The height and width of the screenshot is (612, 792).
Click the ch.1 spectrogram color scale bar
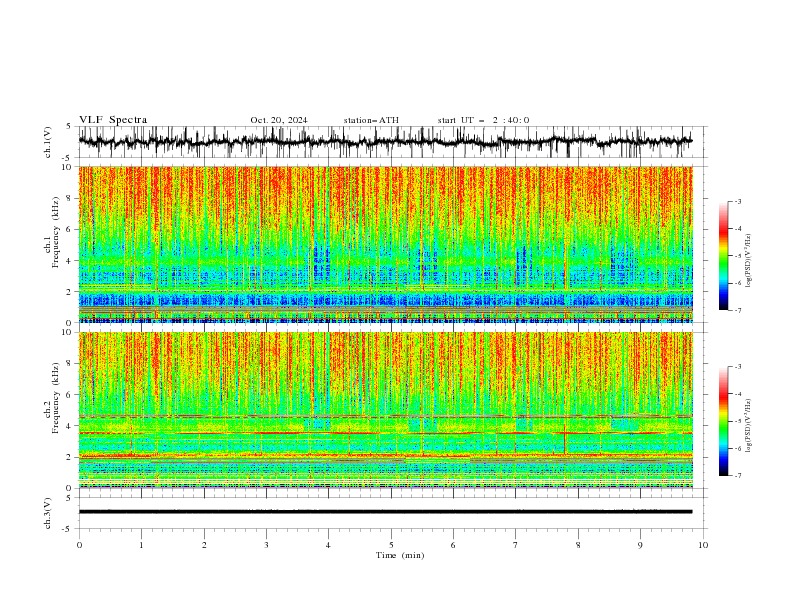pos(723,256)
